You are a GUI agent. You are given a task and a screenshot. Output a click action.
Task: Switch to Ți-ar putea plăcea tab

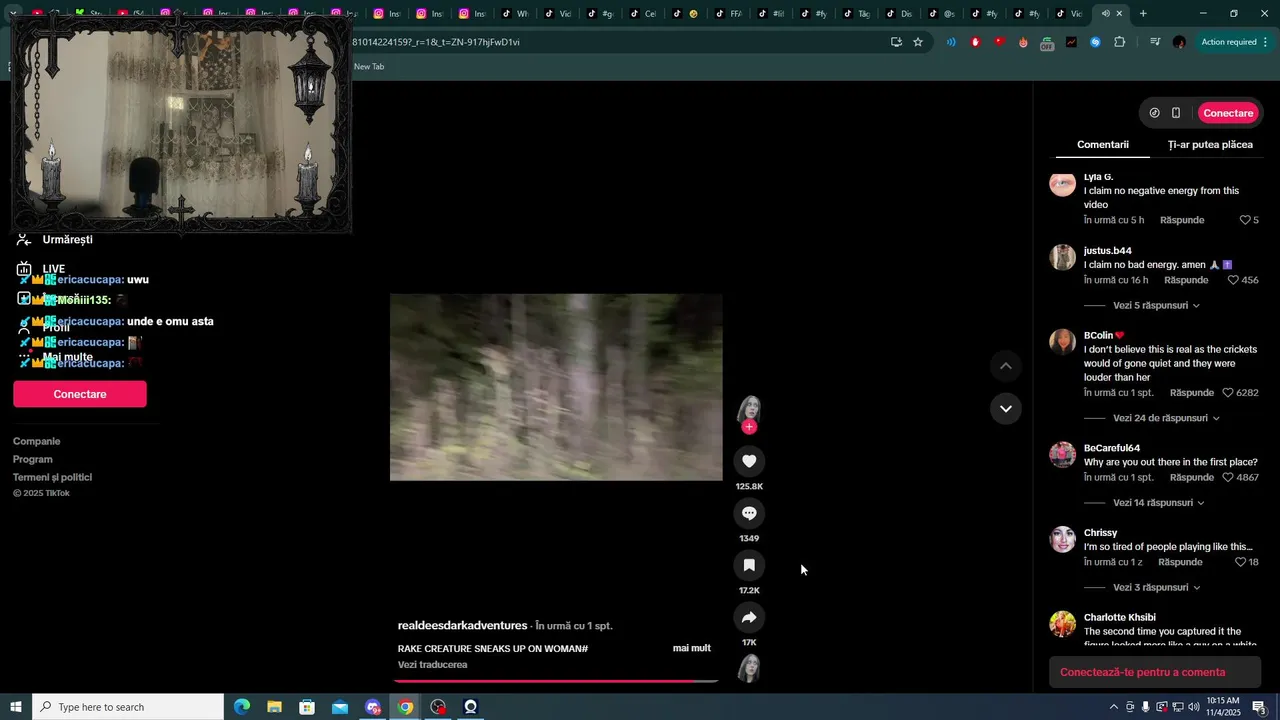coord(1210,145)
